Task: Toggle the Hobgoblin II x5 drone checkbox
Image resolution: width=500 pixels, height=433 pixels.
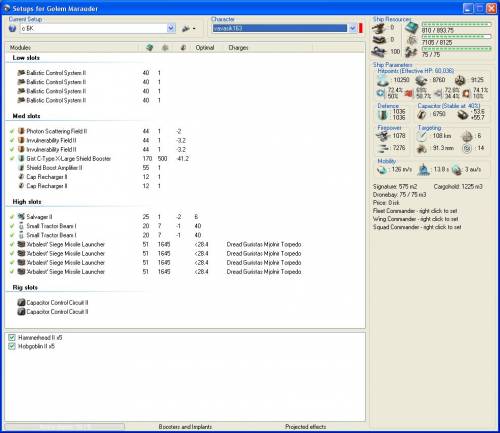Action: [x=12, y=346]
